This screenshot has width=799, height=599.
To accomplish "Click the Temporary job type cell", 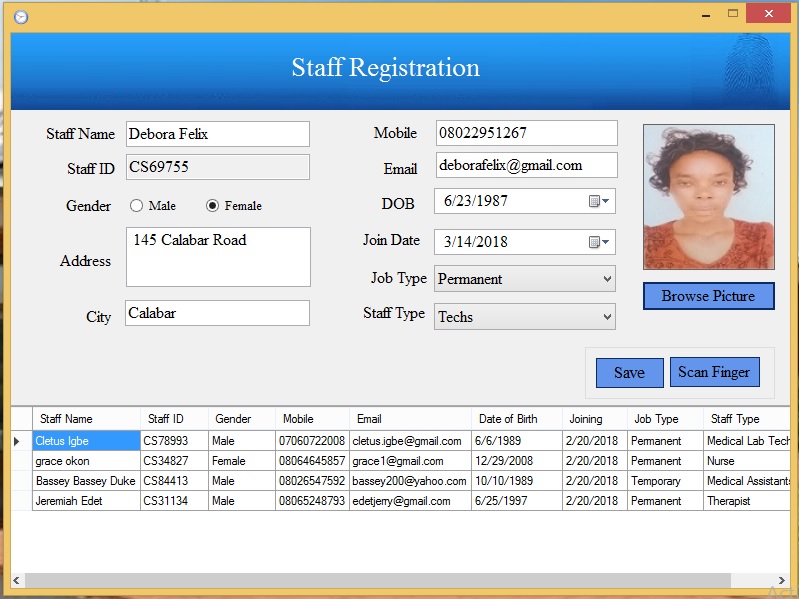I will click(x=665, y=481).
